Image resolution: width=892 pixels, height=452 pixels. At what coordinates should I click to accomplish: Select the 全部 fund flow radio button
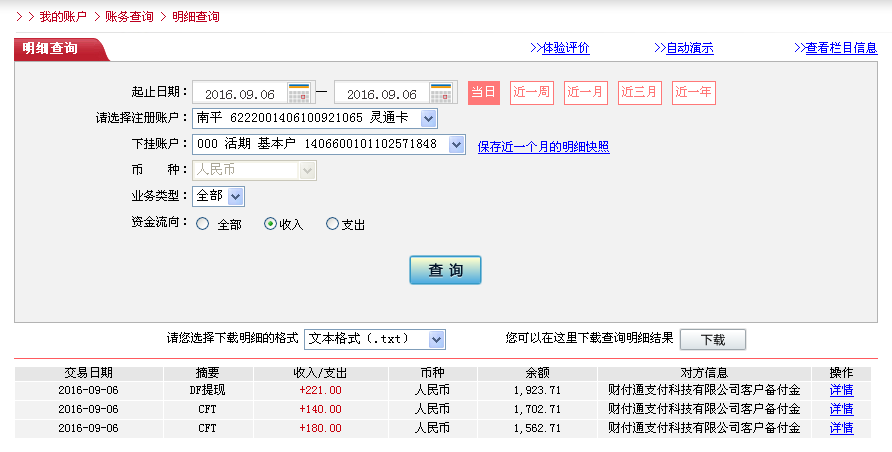[x=203, y=224]
